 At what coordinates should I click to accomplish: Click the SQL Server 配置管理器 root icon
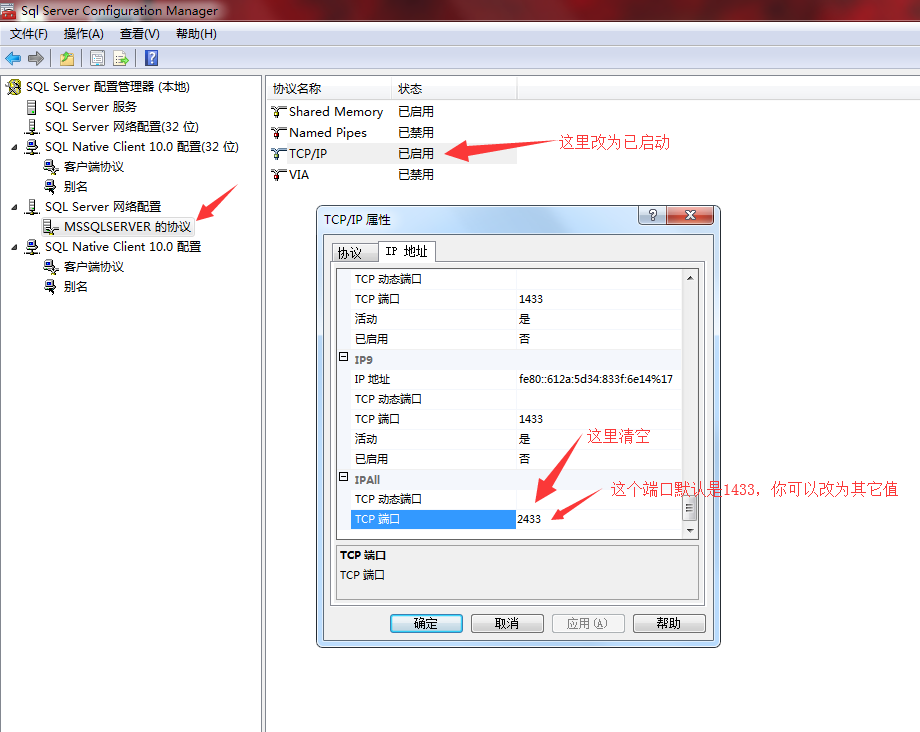tap(13, 87)
